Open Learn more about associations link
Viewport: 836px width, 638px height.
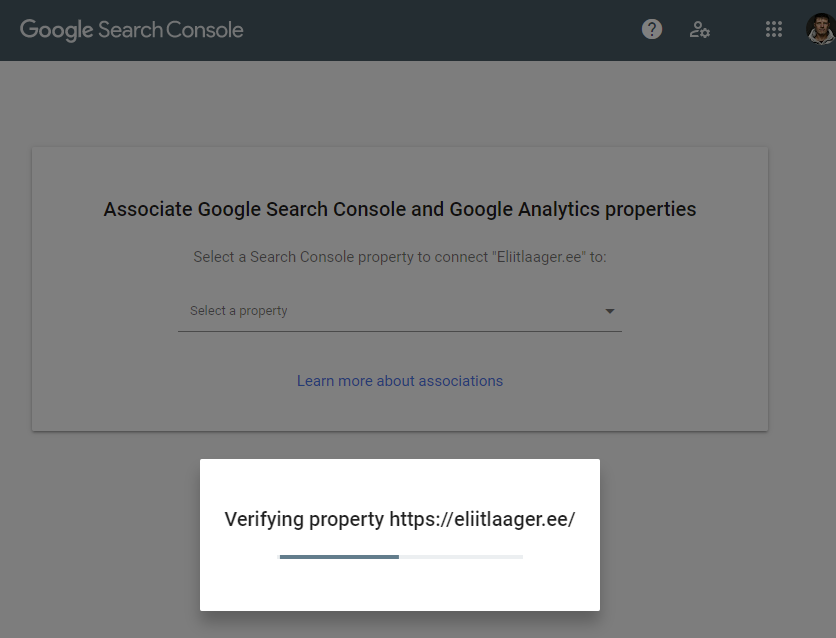[400, 381]
